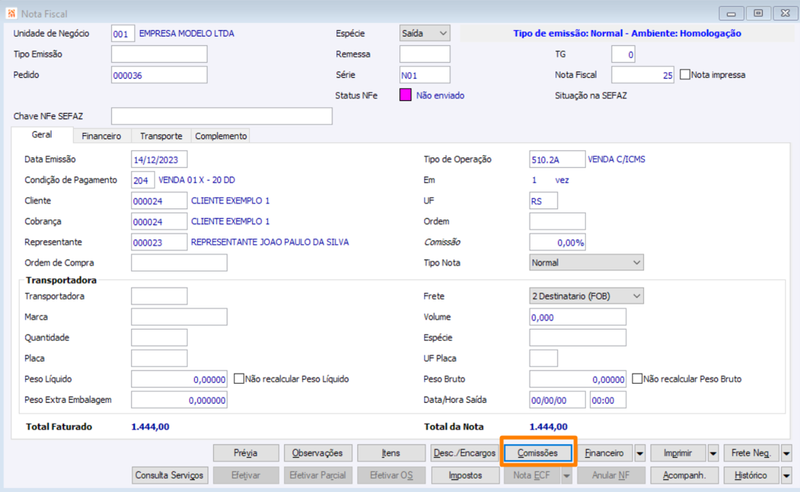Click the TG input field

point(623,54)
